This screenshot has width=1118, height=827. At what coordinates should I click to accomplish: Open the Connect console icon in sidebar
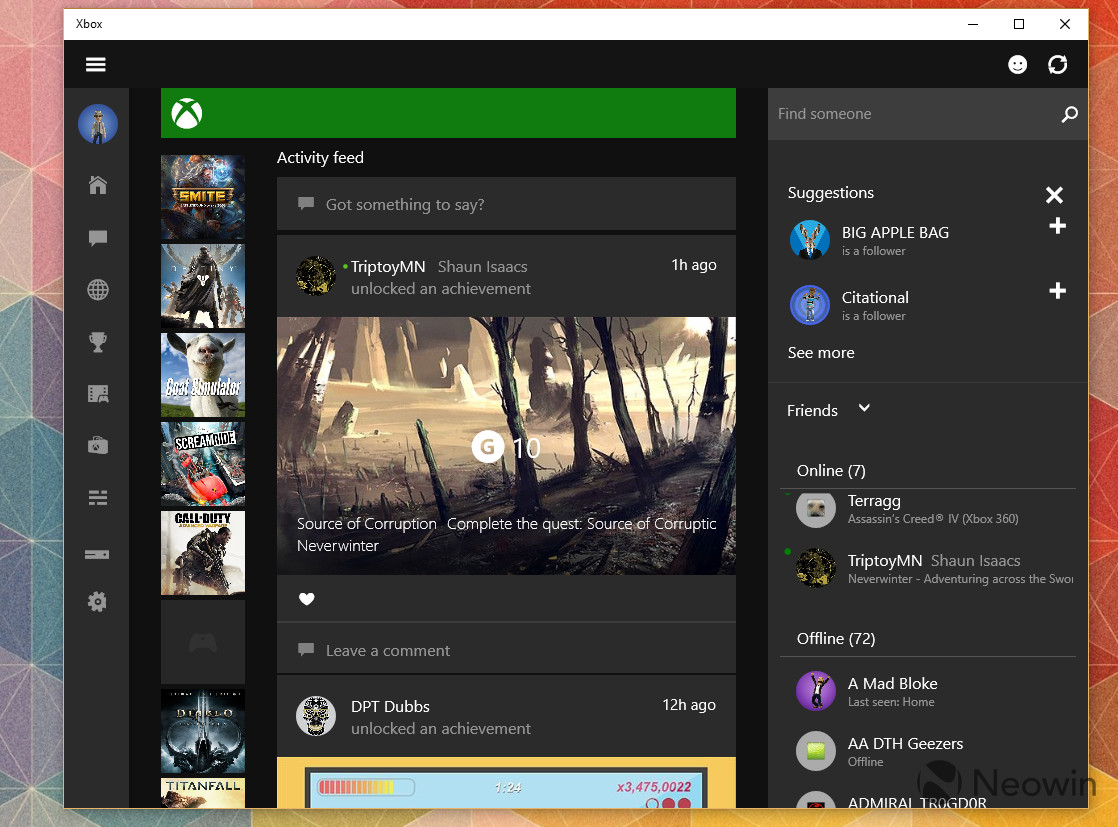pyautogui.click(x=97, y=554)
